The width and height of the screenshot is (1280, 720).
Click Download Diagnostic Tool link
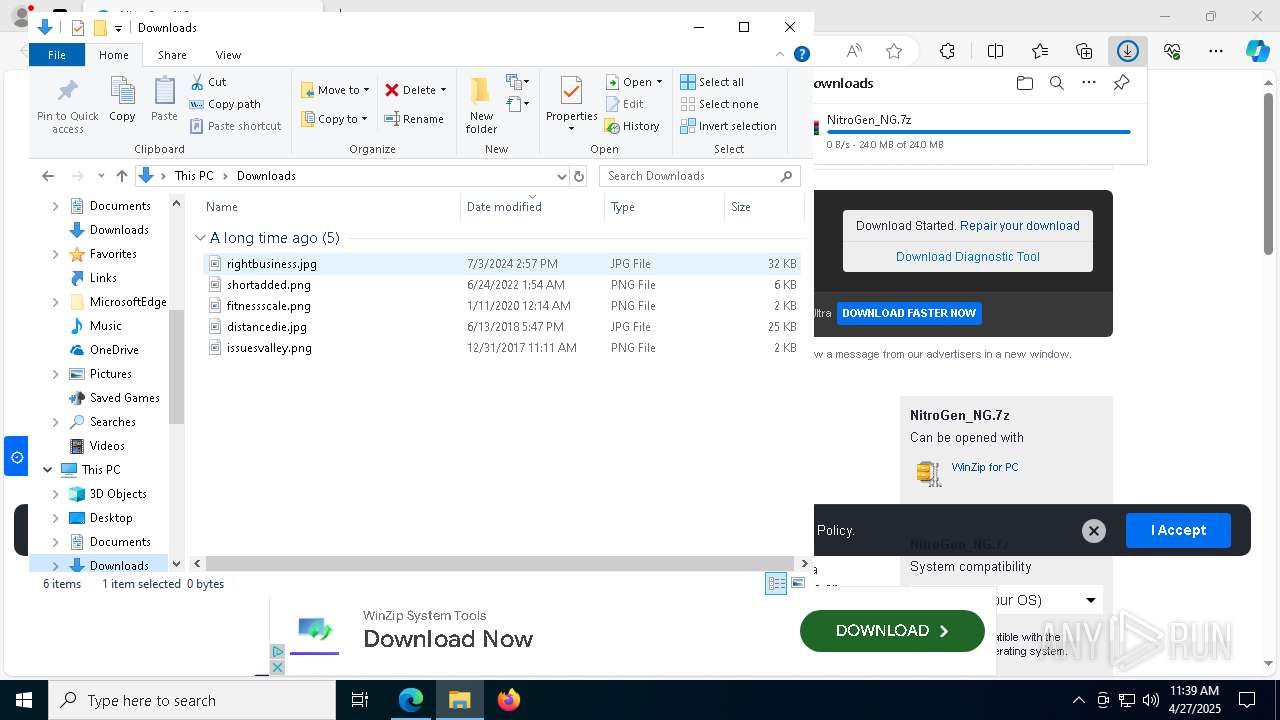[968, 257]
